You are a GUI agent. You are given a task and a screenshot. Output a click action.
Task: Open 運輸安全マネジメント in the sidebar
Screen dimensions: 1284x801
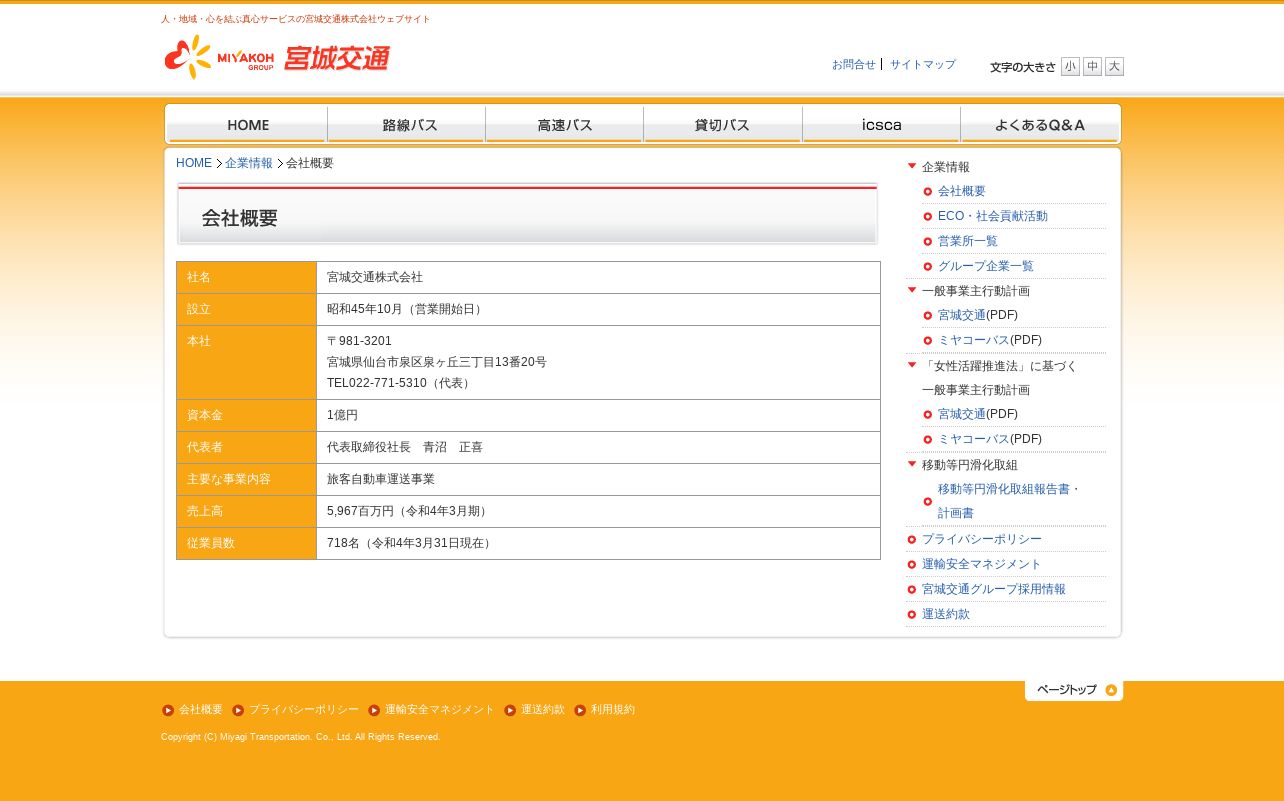(982, 564)
